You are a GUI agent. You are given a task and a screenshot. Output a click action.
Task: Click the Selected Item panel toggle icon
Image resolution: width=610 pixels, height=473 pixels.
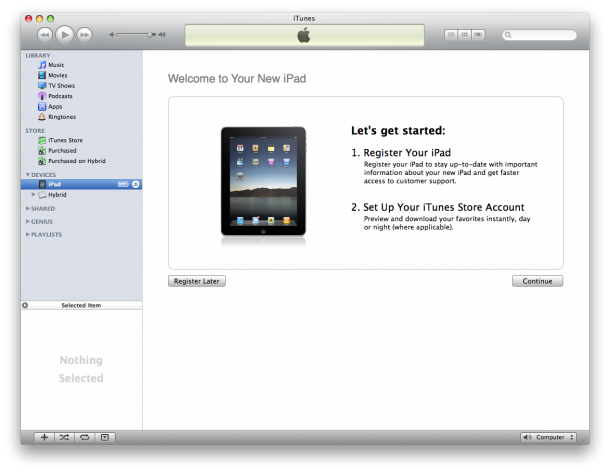coord(25,305)
